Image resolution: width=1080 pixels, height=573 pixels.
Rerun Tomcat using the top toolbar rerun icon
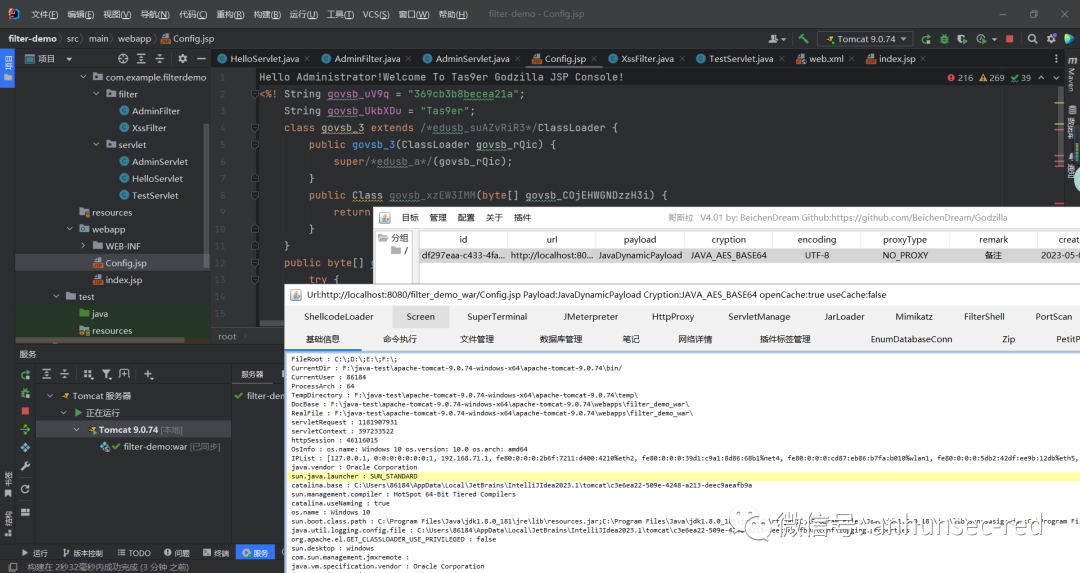926,39
